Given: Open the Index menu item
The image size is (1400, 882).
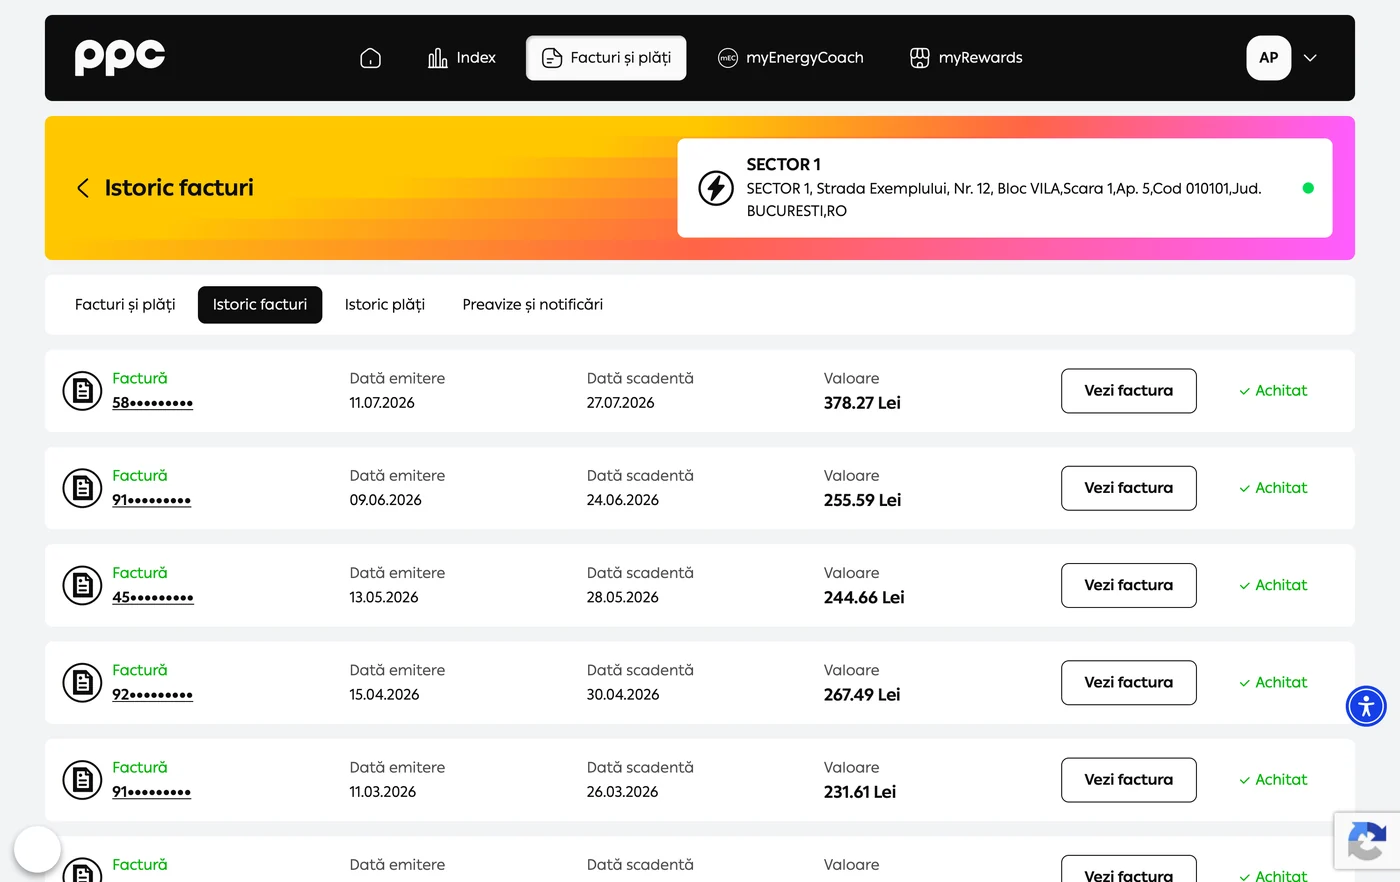Looking at the screenshot, I should (x=461, y=58).
